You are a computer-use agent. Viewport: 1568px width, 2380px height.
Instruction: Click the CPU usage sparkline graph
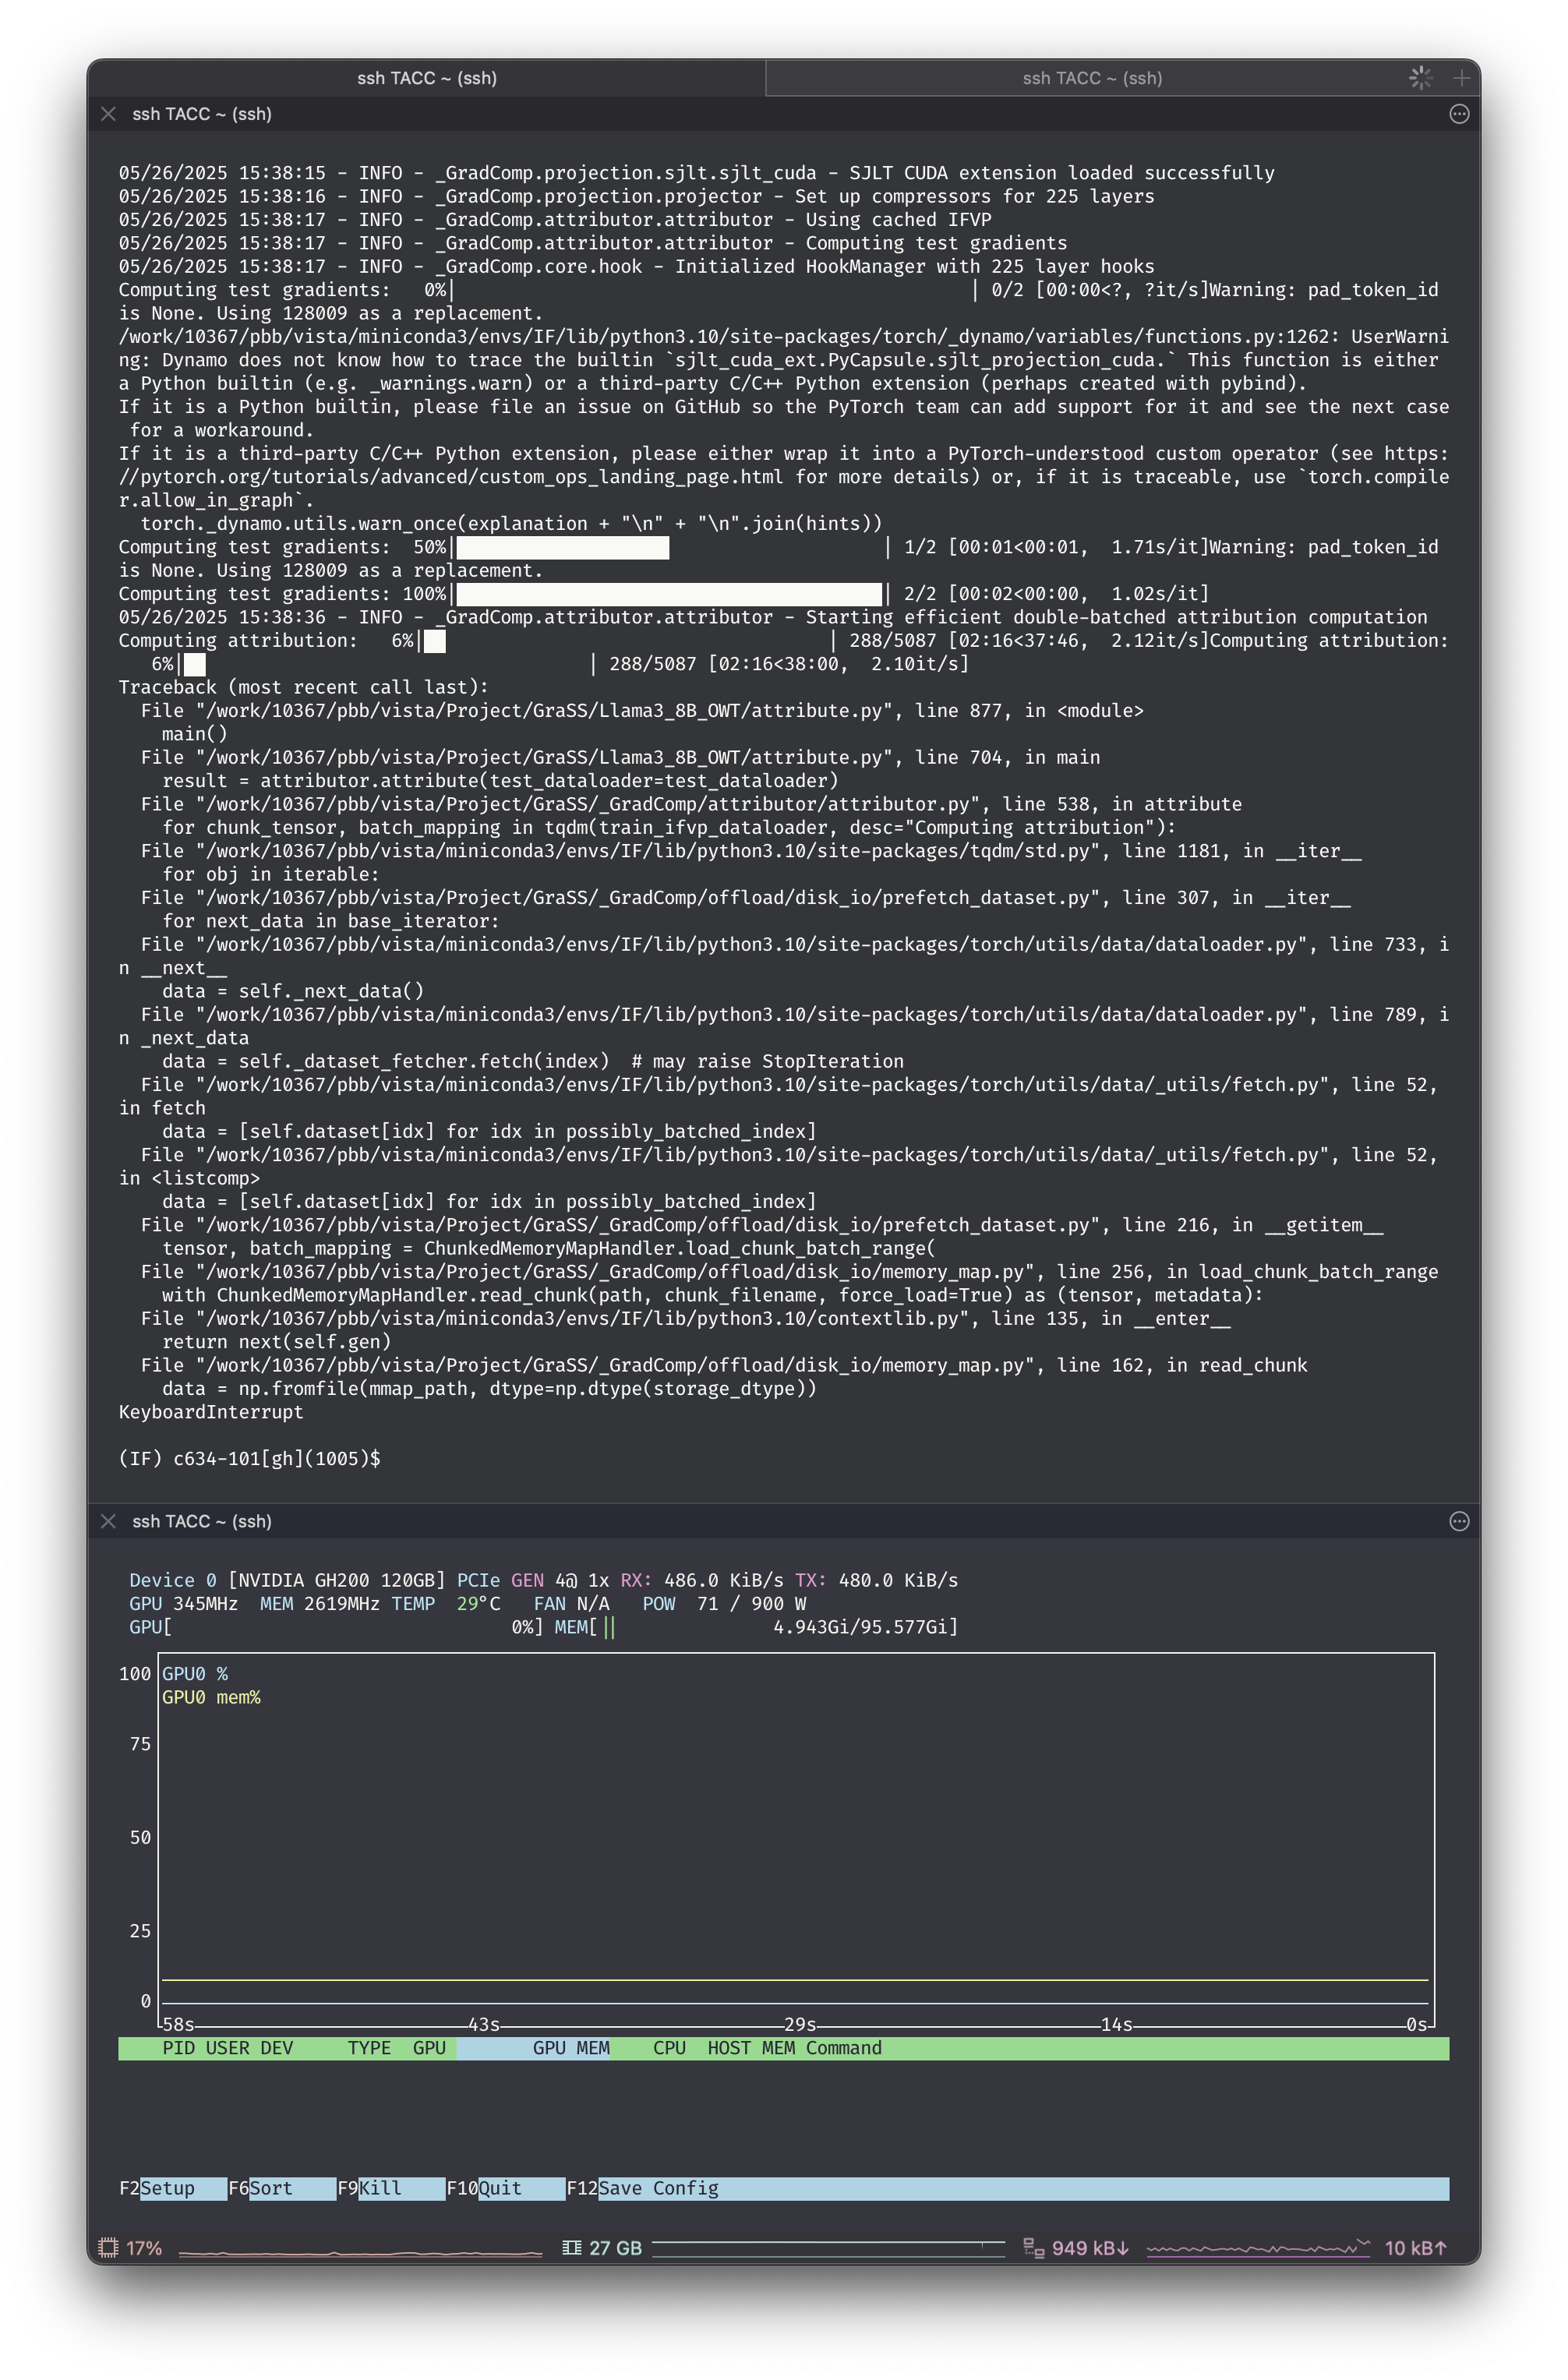pyautogui.click(x=360, y=2251)
